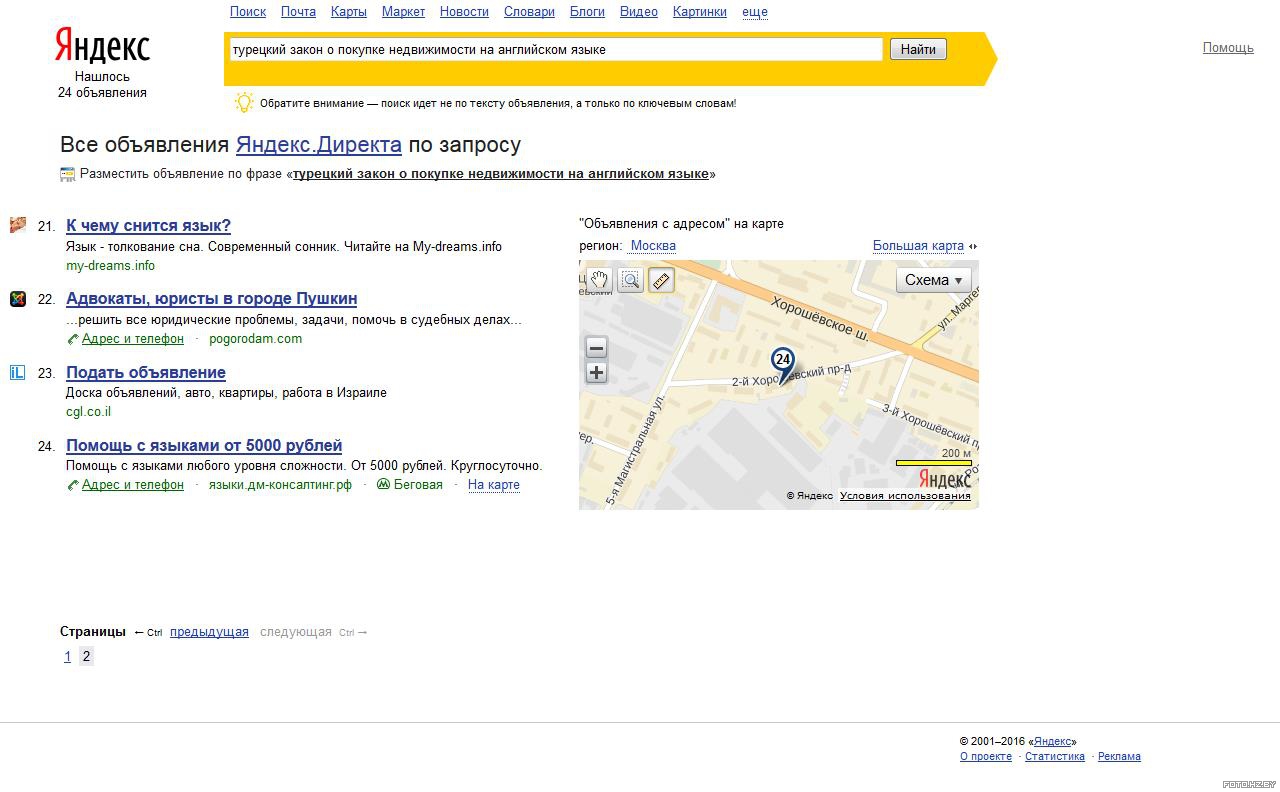Click favicon beside ad 21 about dreams

pyautogui.click(x=18, y=225)
